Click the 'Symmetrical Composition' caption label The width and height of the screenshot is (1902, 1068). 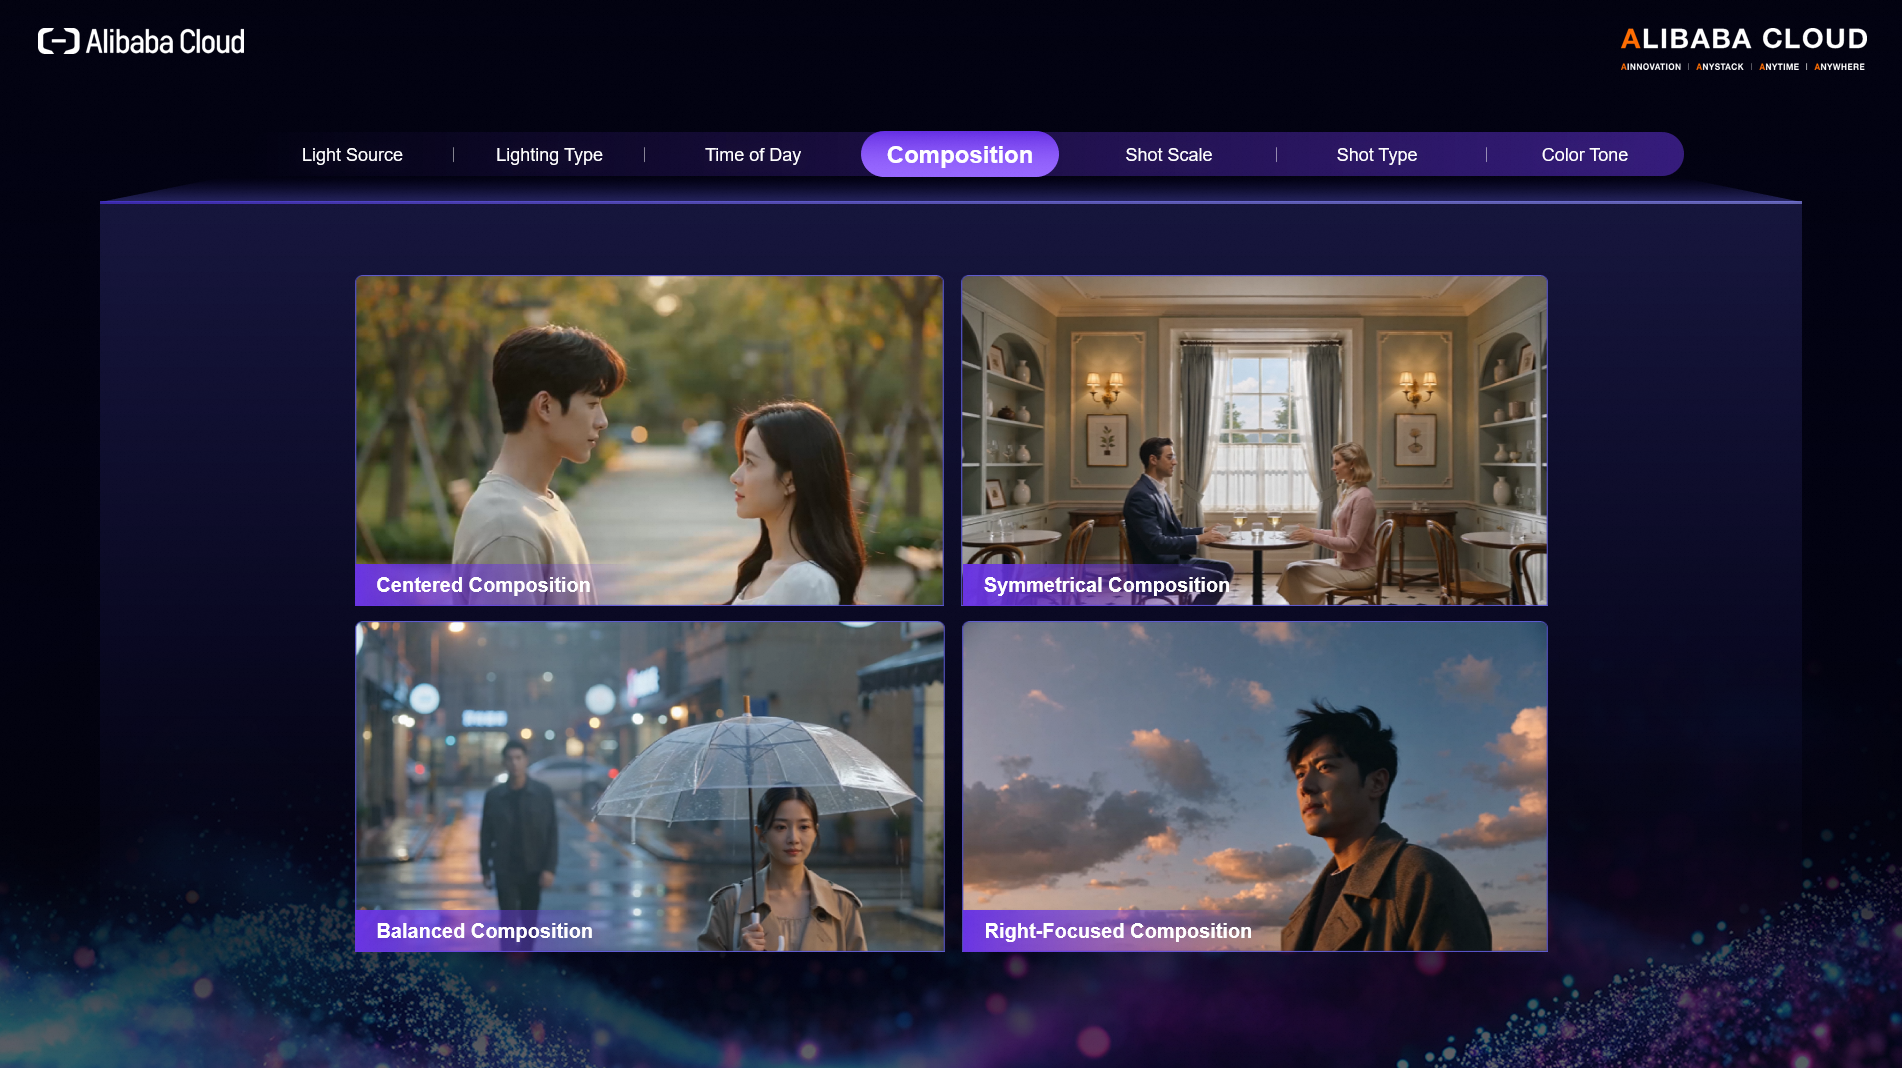(x=1106, y=585)
